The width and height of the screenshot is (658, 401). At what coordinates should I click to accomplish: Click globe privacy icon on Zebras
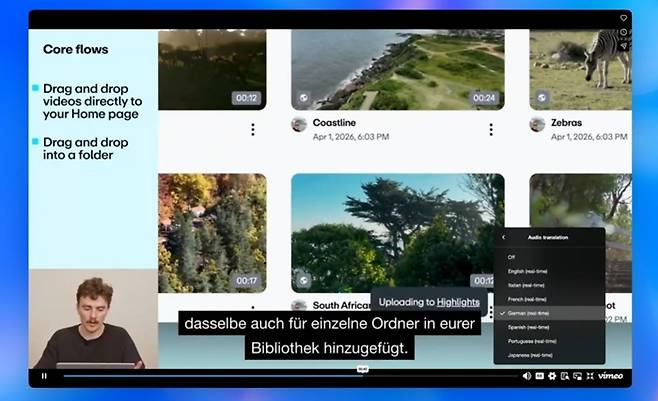(x=542, y=98)
